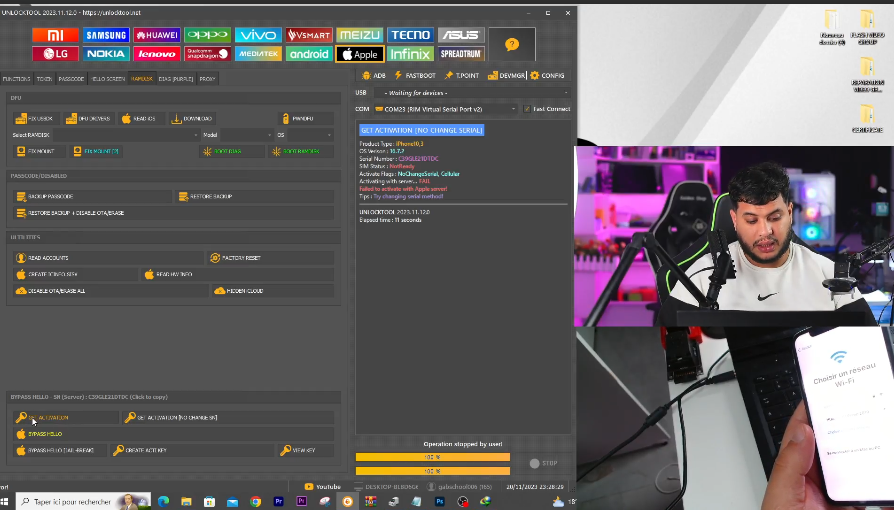Switch to the Proxy tab
The width and height of the screenshot is (894, 510).
(x=208, y=79)
